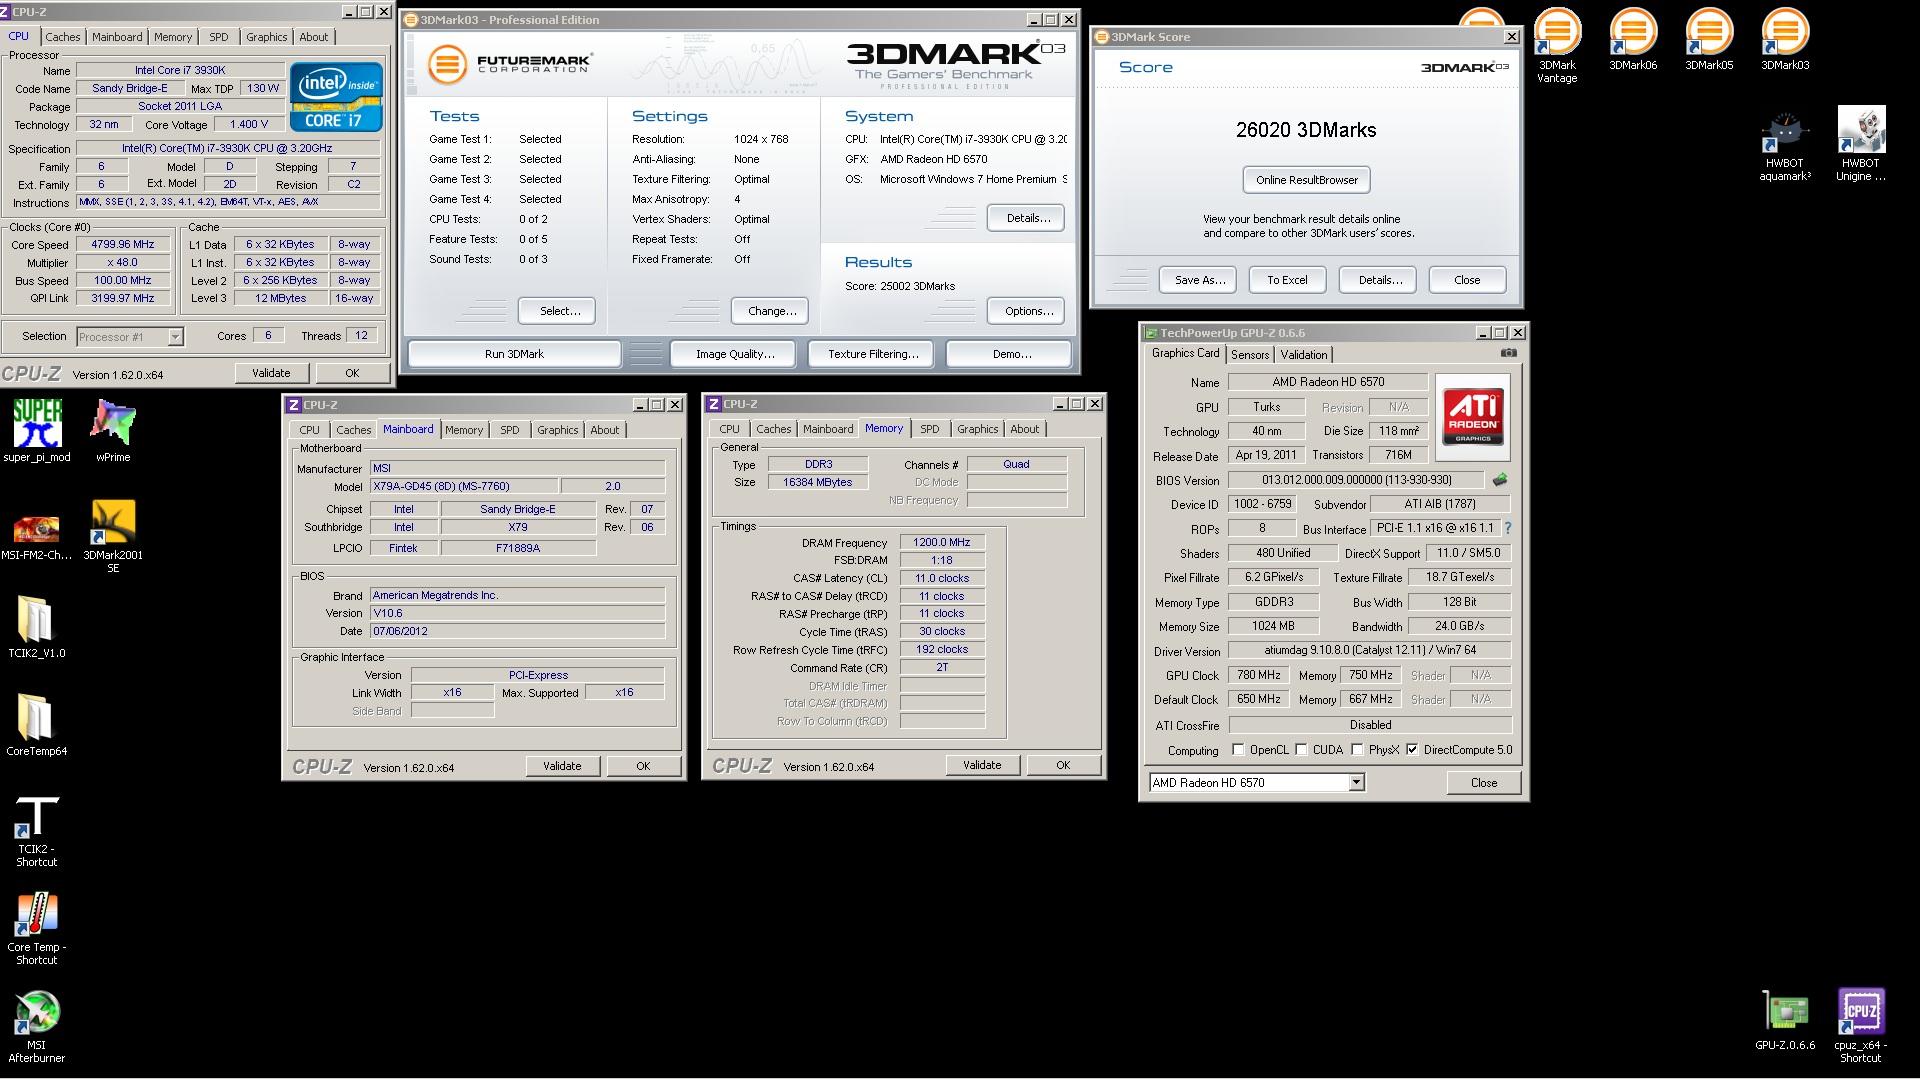Open 3DMark2001 SE desktop shortcut

(x=113, y=537)
